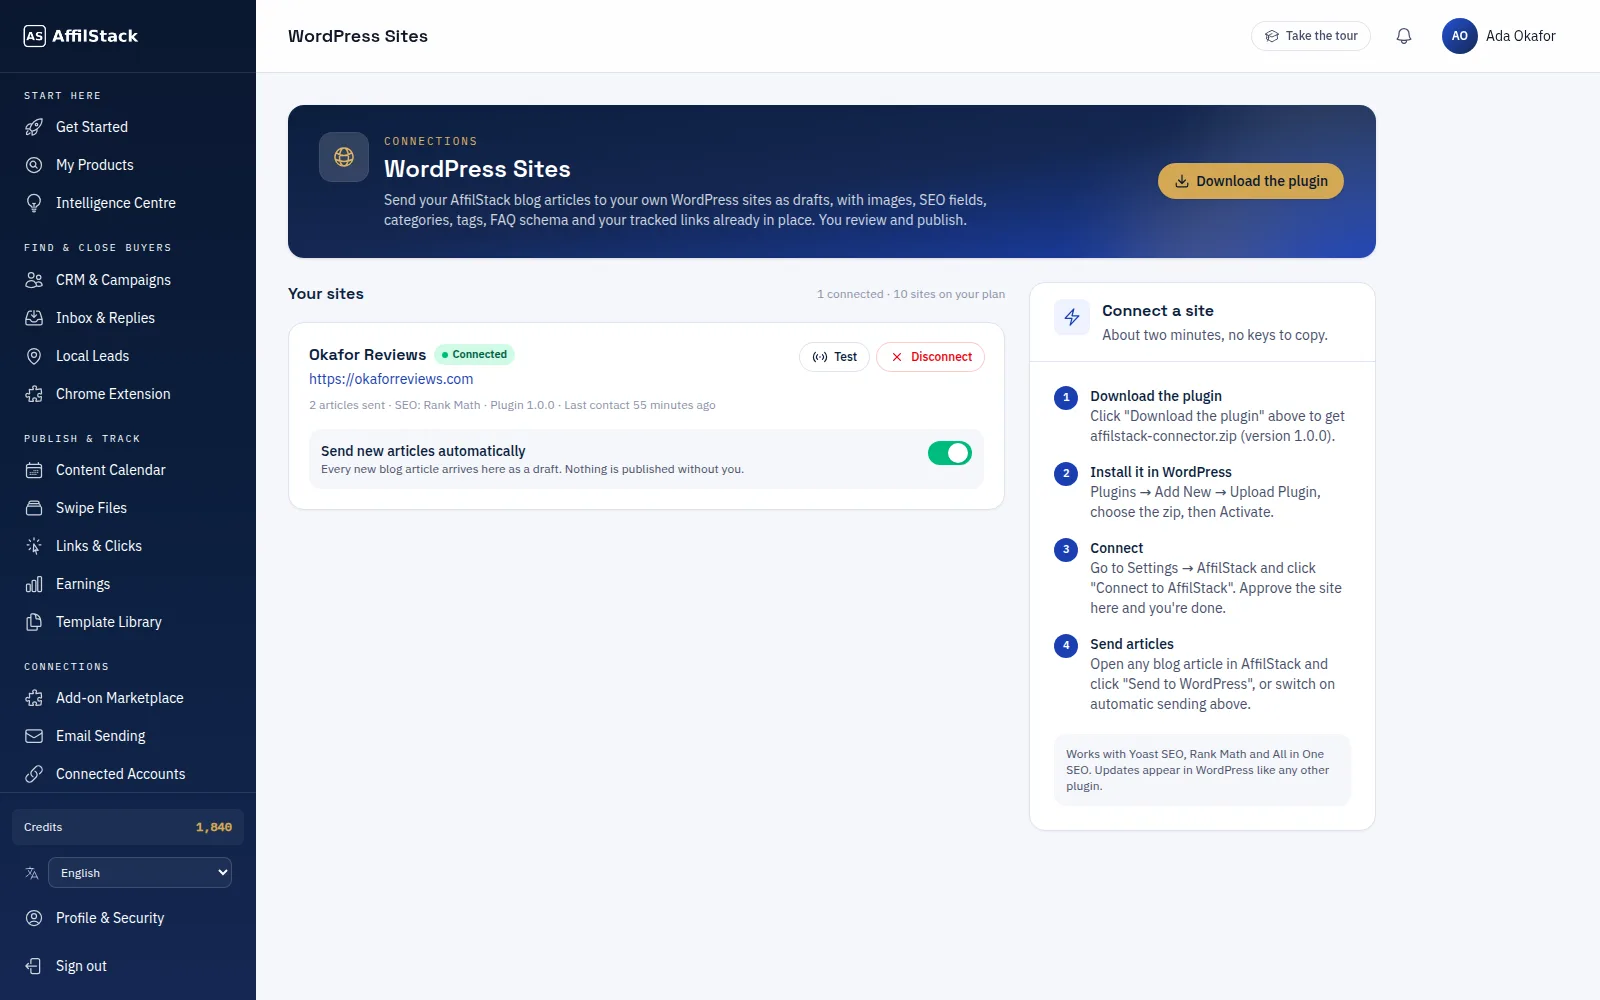Click the Chrome Extension puzzle icon
The width and height of the screenshot is (1600, 1000).
pyautogui.click(x=34, y=394)
